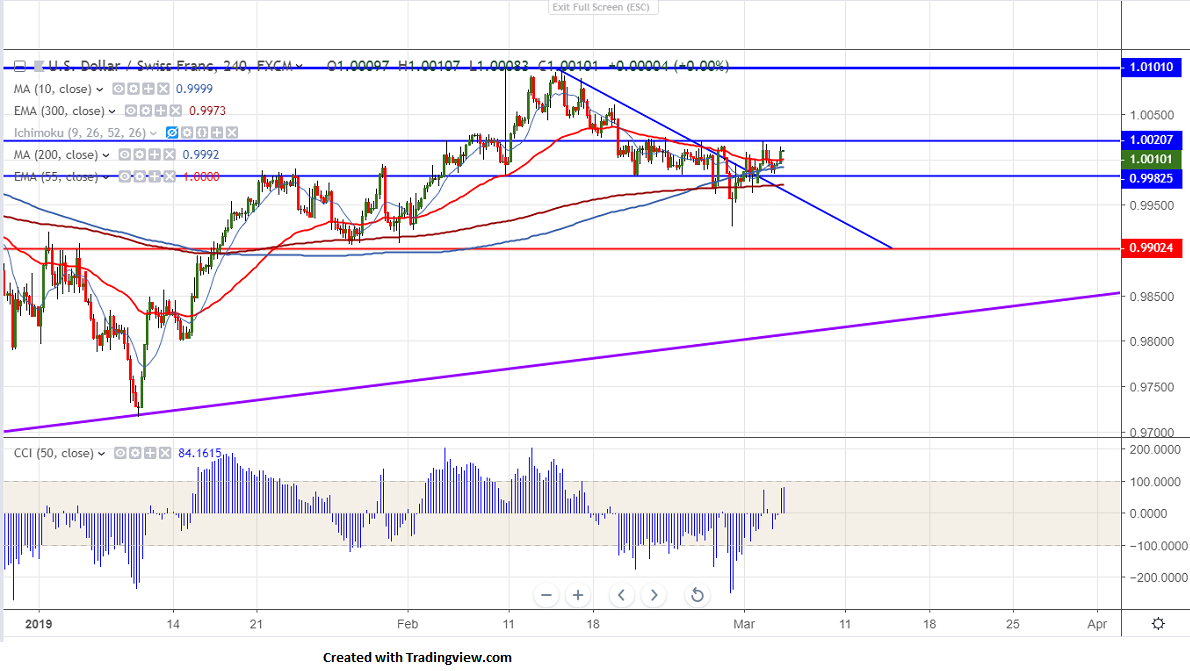
Task: Toggle visibility of EMA (300, close)
Action: point(131,111)
